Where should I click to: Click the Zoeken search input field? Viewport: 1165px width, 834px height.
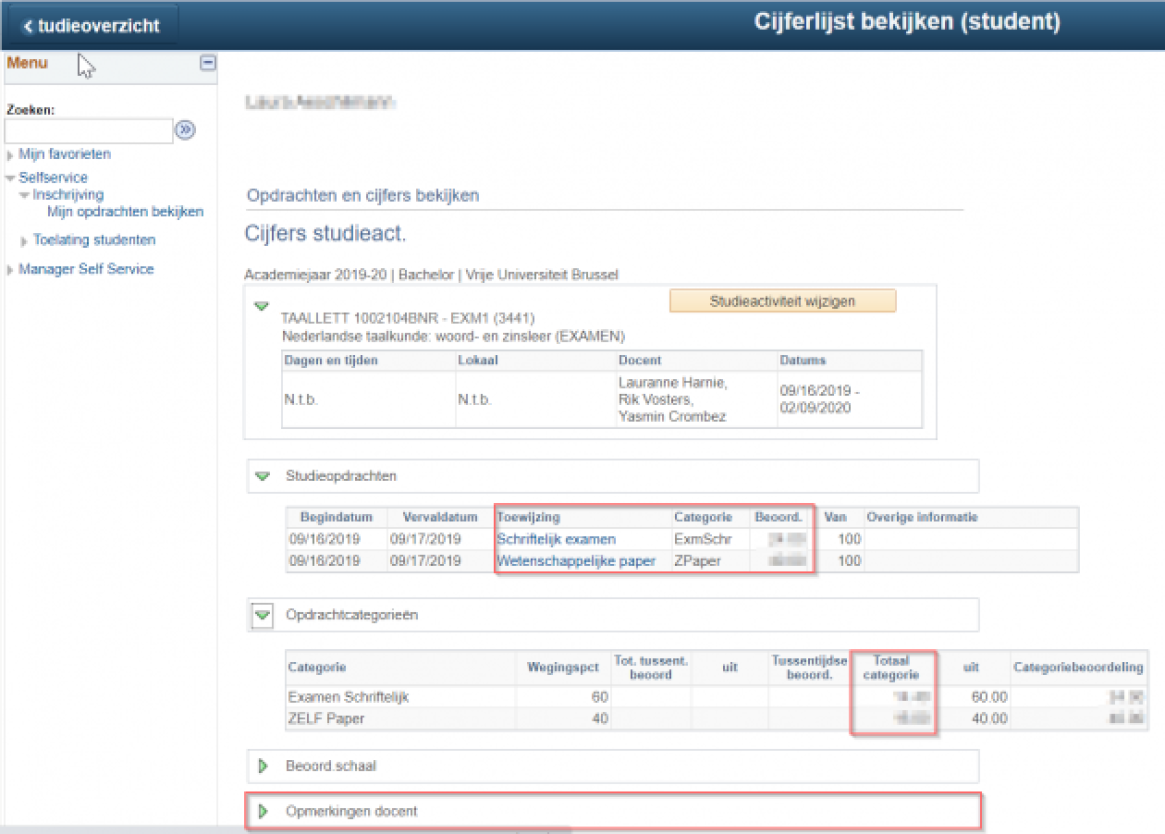(89, 131)
